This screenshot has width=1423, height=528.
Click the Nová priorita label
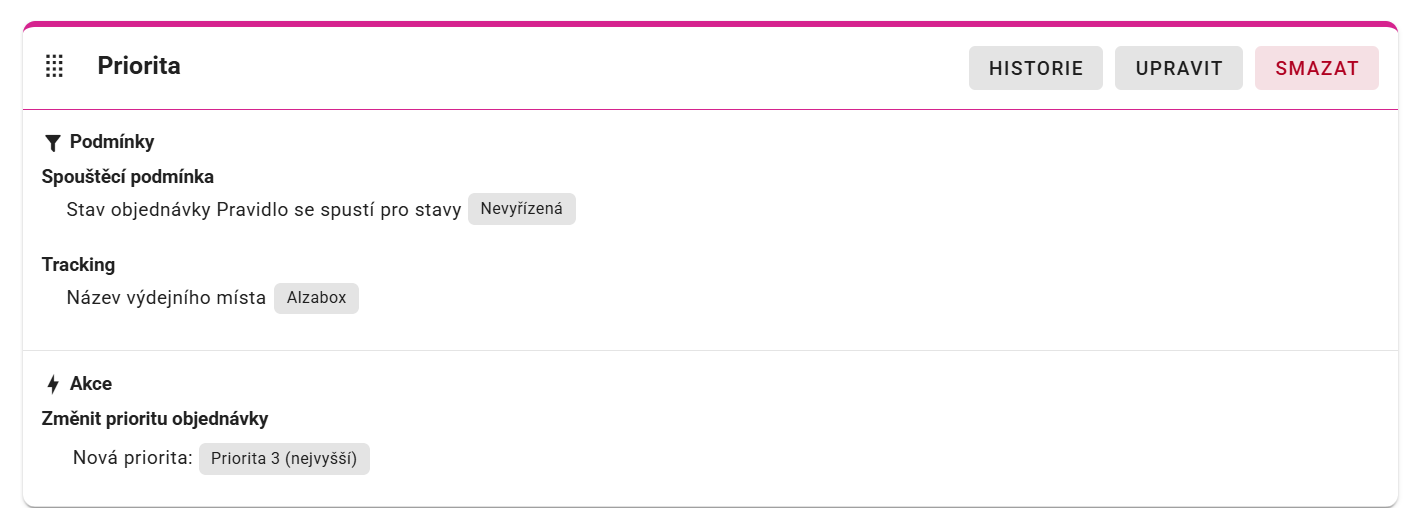[x=132, y=459]
